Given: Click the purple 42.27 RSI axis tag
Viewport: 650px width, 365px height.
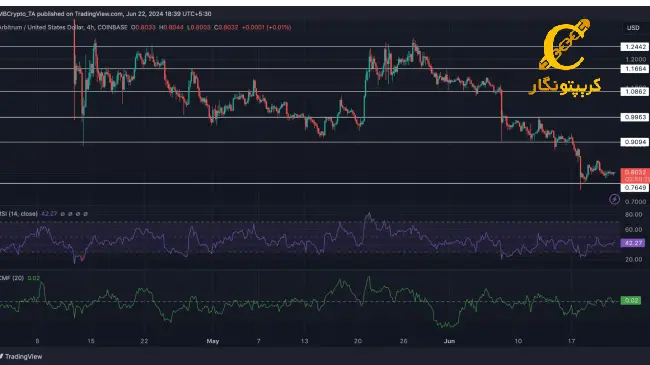Looking at the screenshot, I should [x=633, y=243].
